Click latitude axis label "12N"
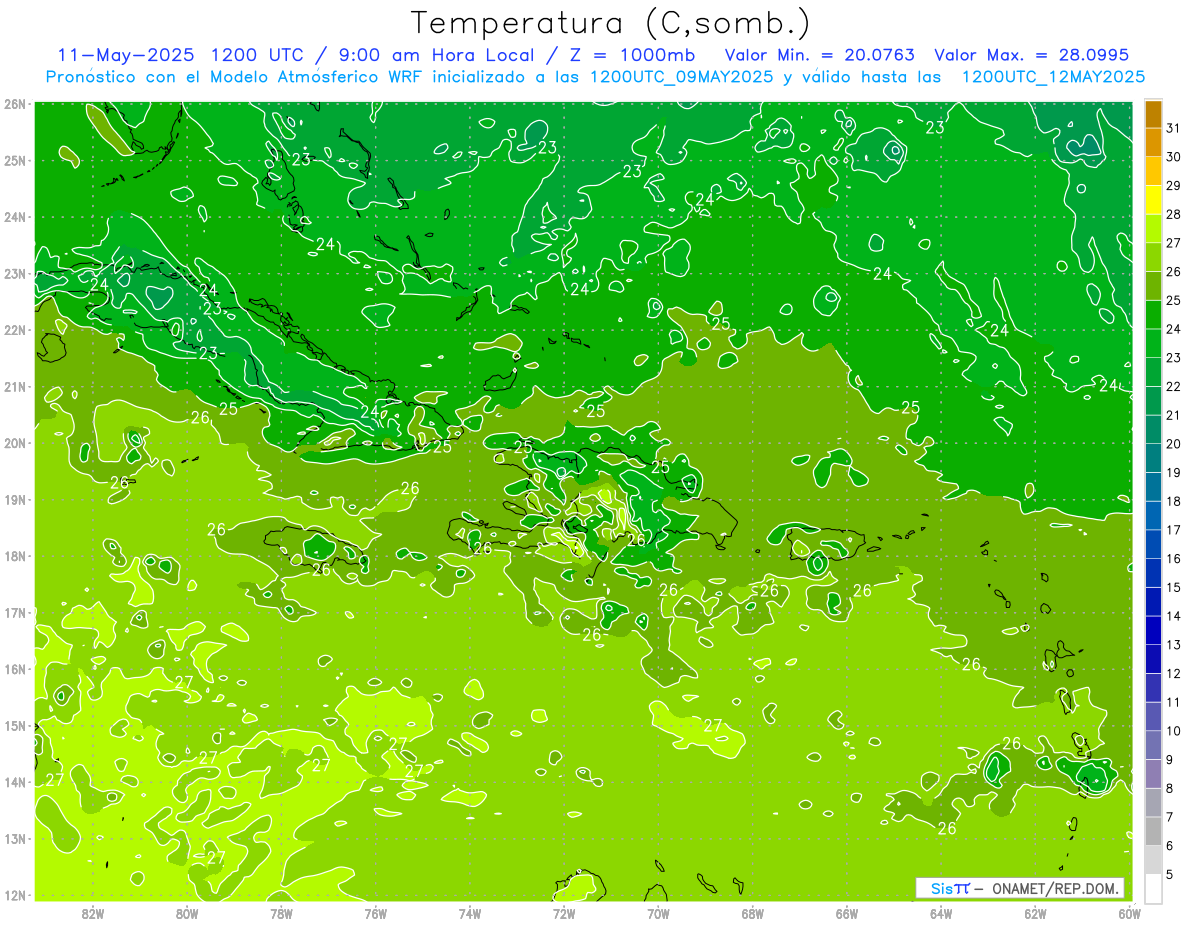 [15, 895]
